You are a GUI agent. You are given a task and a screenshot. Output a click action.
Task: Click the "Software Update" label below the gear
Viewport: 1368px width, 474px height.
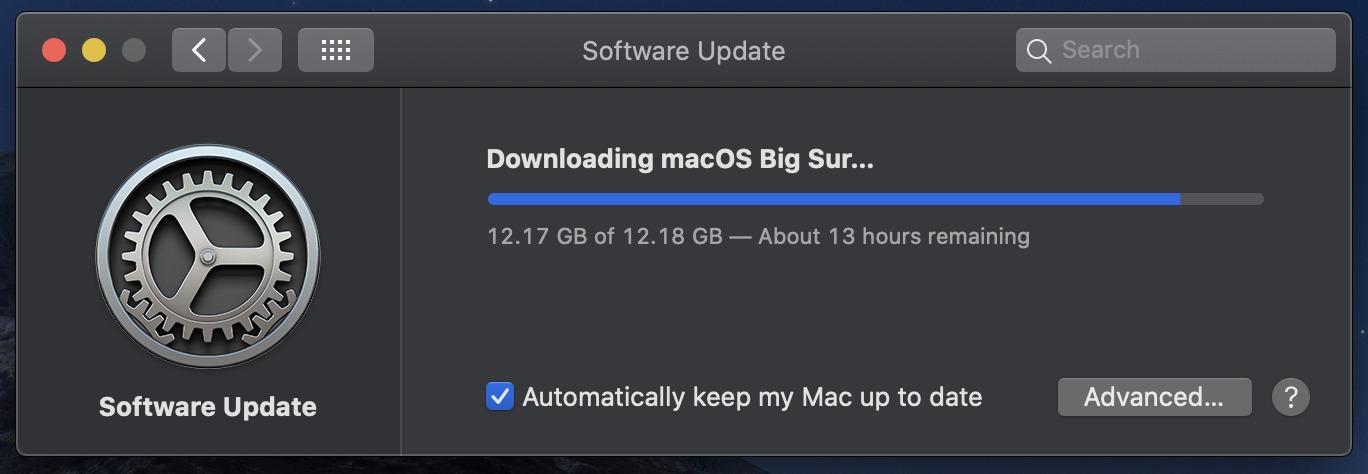point(208,407)
